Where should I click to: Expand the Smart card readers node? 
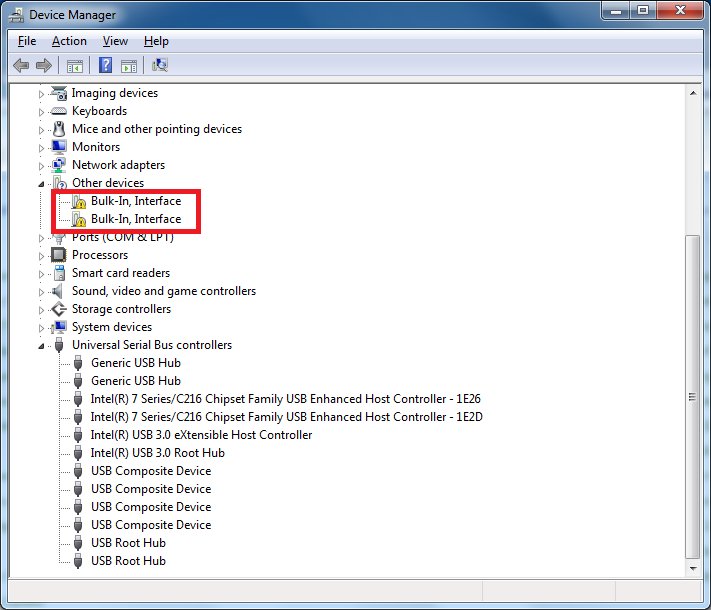tap(41, 274)
